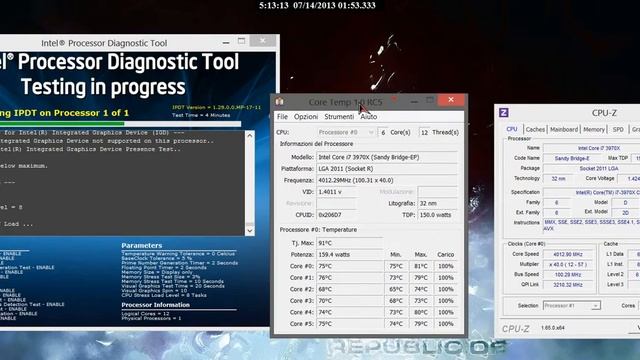This screenshot has height=360, width=640.
Task: Click the Potenza value 159.4 watts
Action: tap(349, 254)
